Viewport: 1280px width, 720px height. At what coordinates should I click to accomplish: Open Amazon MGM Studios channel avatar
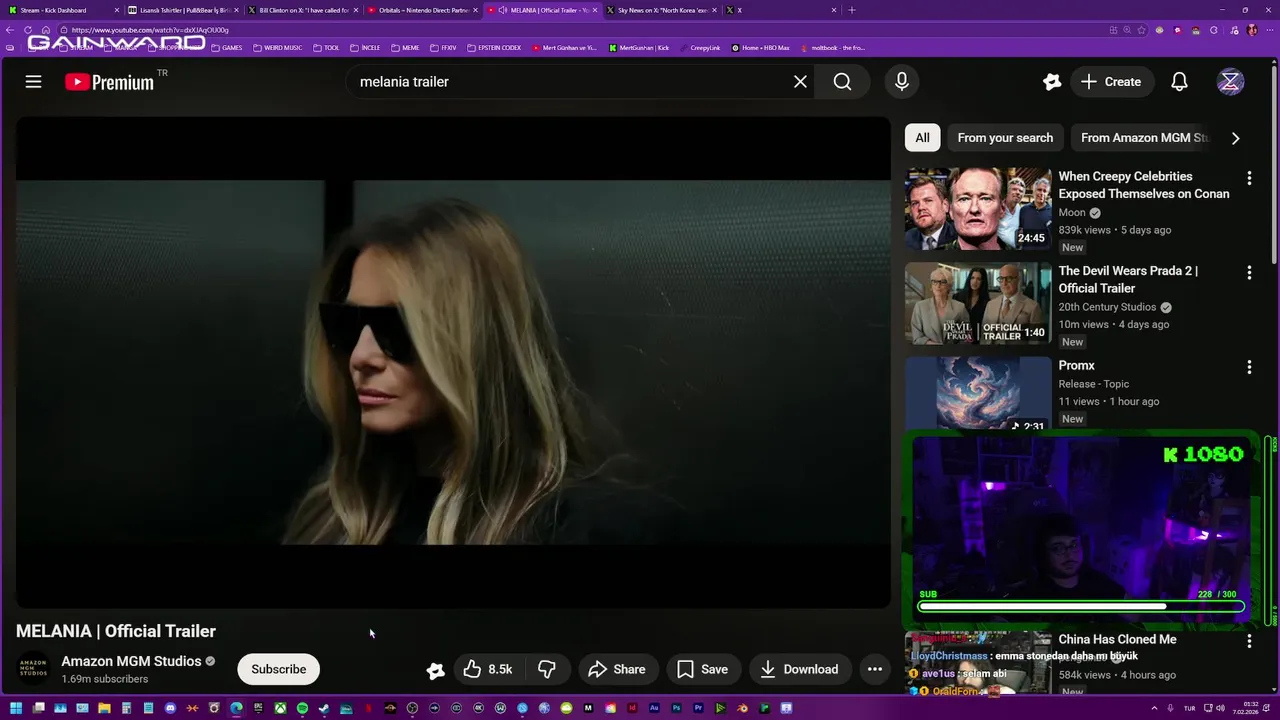tap(33, 669)
